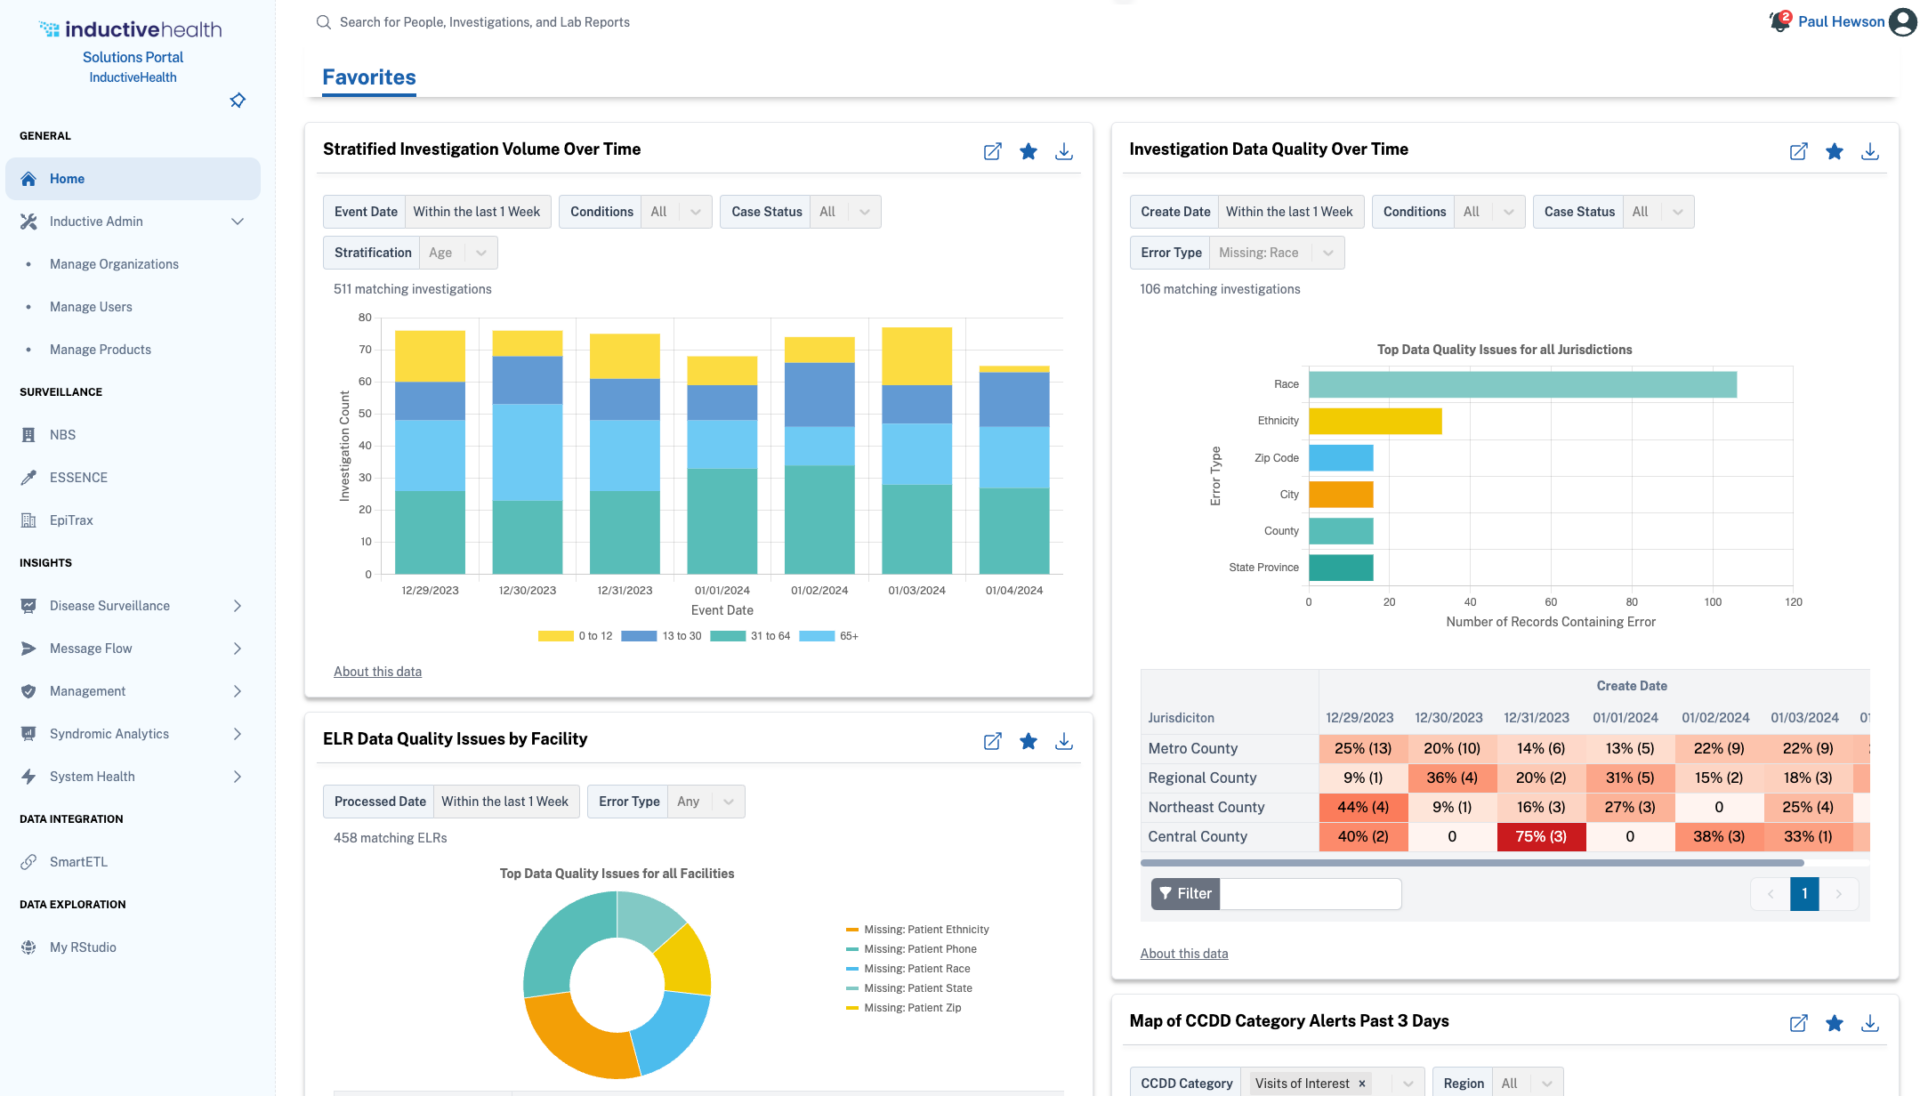1920x1096 pixels.
Task: Unfavorite Stratified Investigation Volume star
Action: coord(1028,151)
